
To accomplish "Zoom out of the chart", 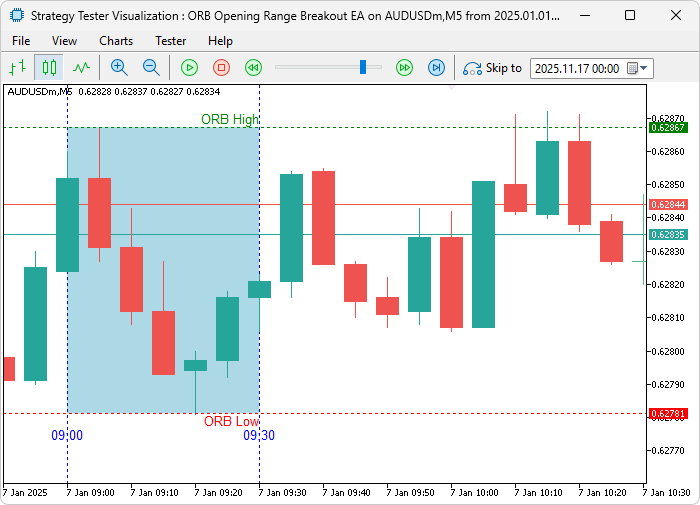I will pos(151,68).
